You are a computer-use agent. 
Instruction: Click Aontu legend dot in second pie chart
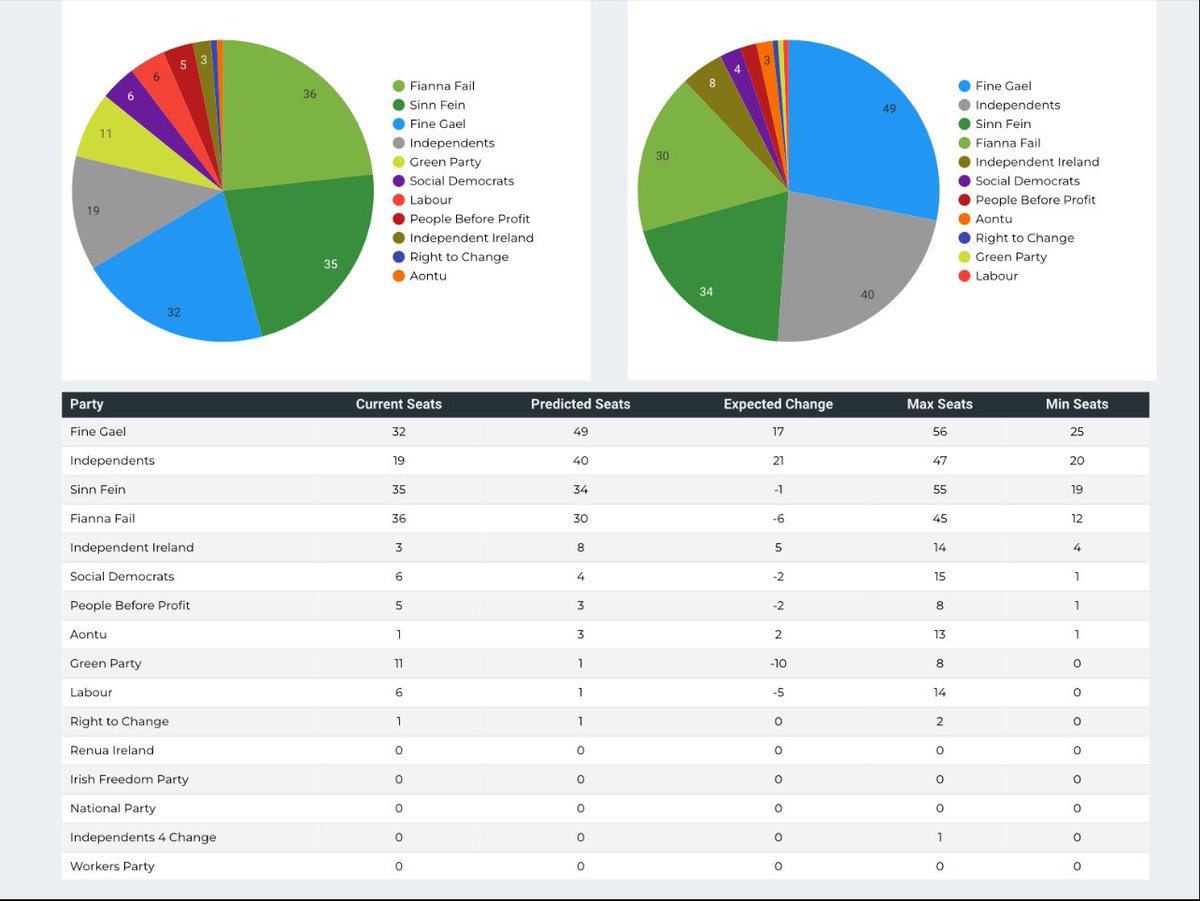[x=965, y=219]
